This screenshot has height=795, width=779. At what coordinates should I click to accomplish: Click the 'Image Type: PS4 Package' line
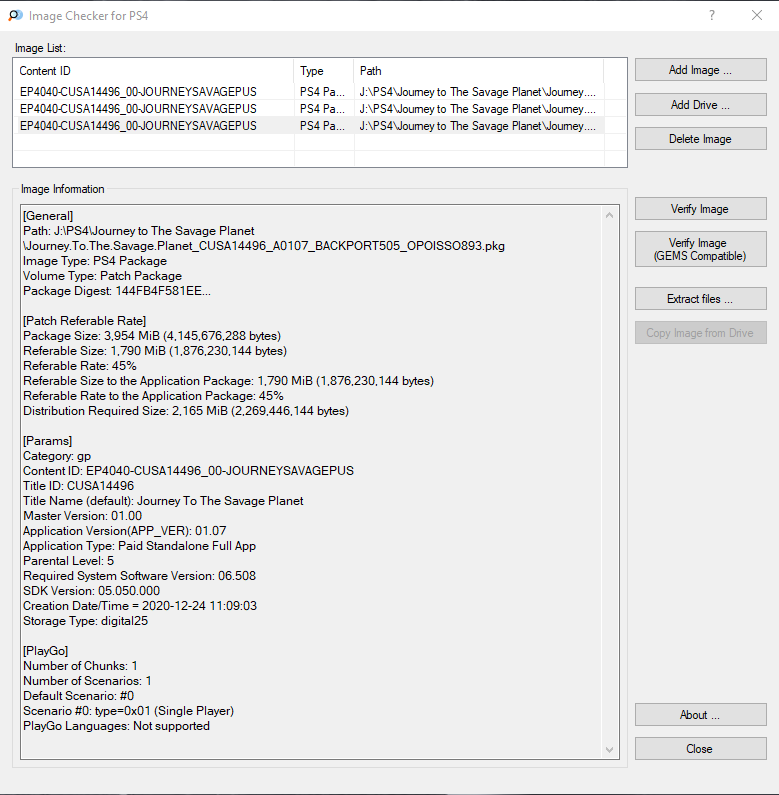coord(95,261)
